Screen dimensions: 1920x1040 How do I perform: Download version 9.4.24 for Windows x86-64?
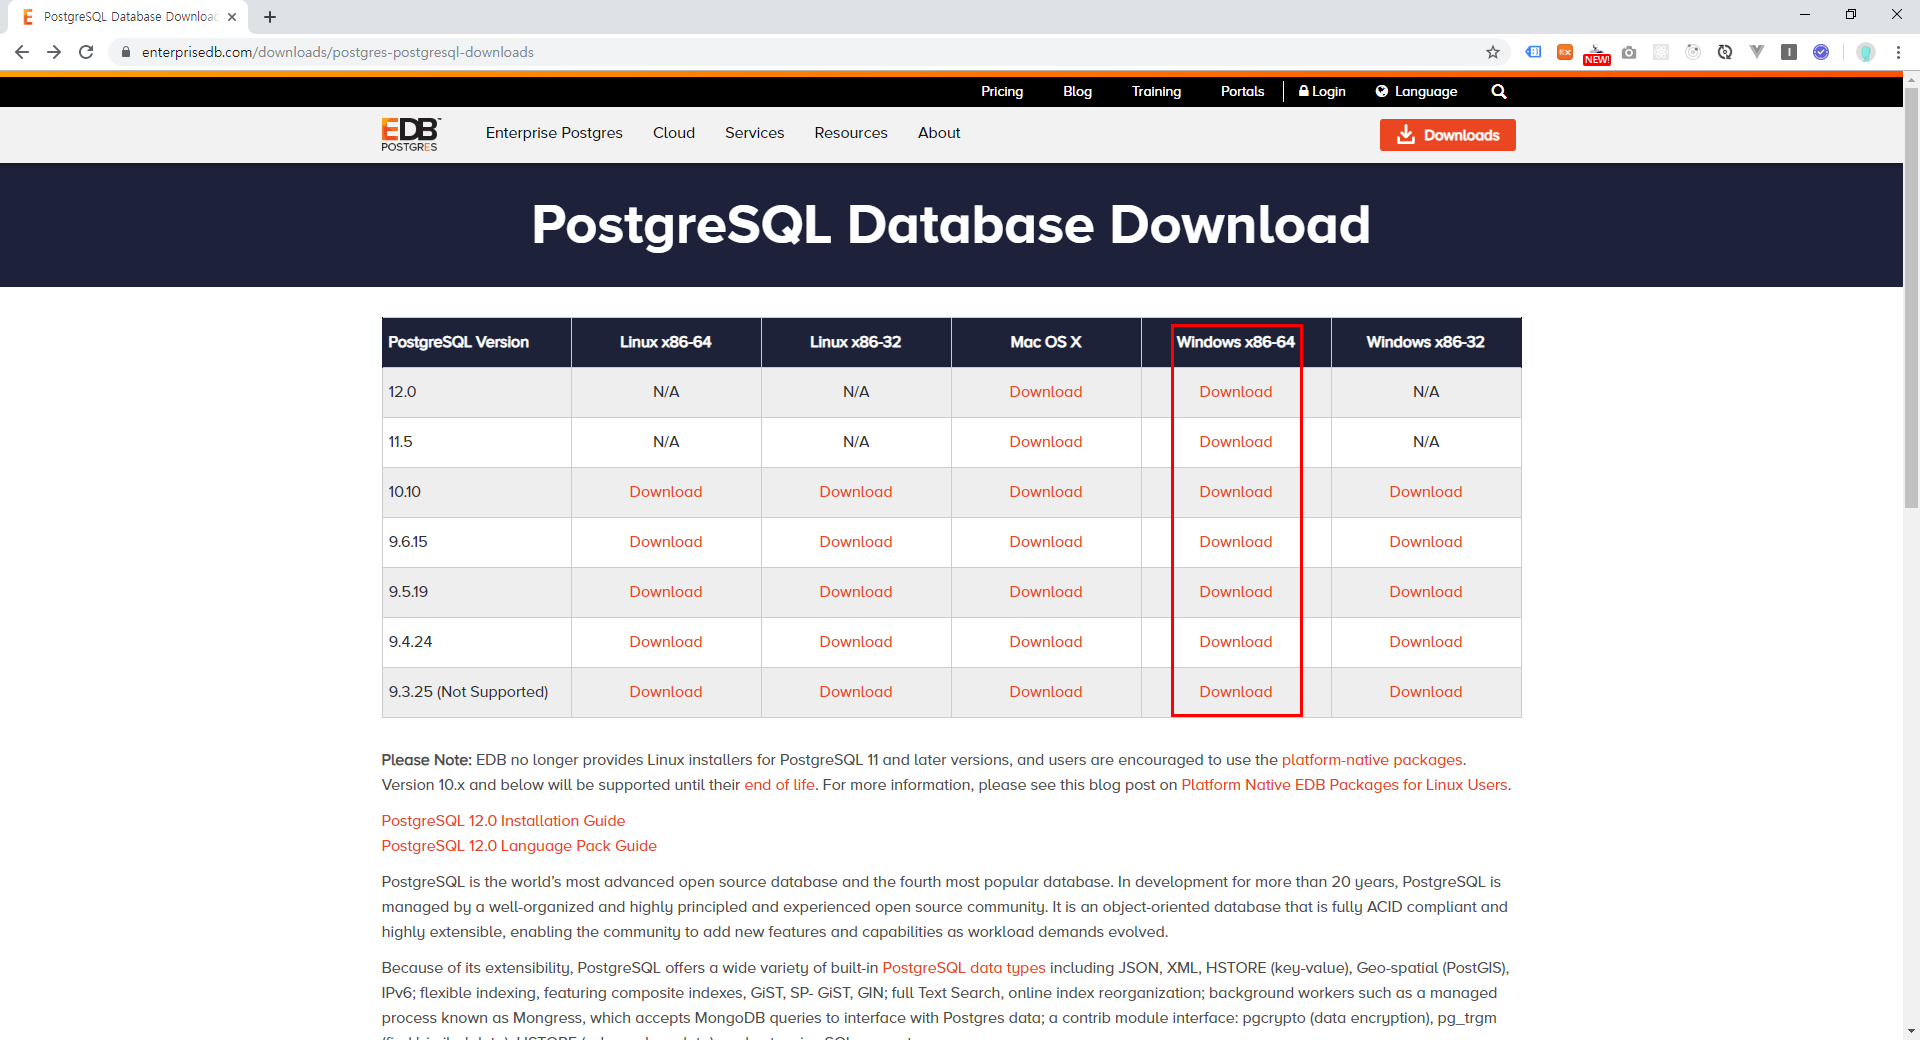coord(1236,642)
